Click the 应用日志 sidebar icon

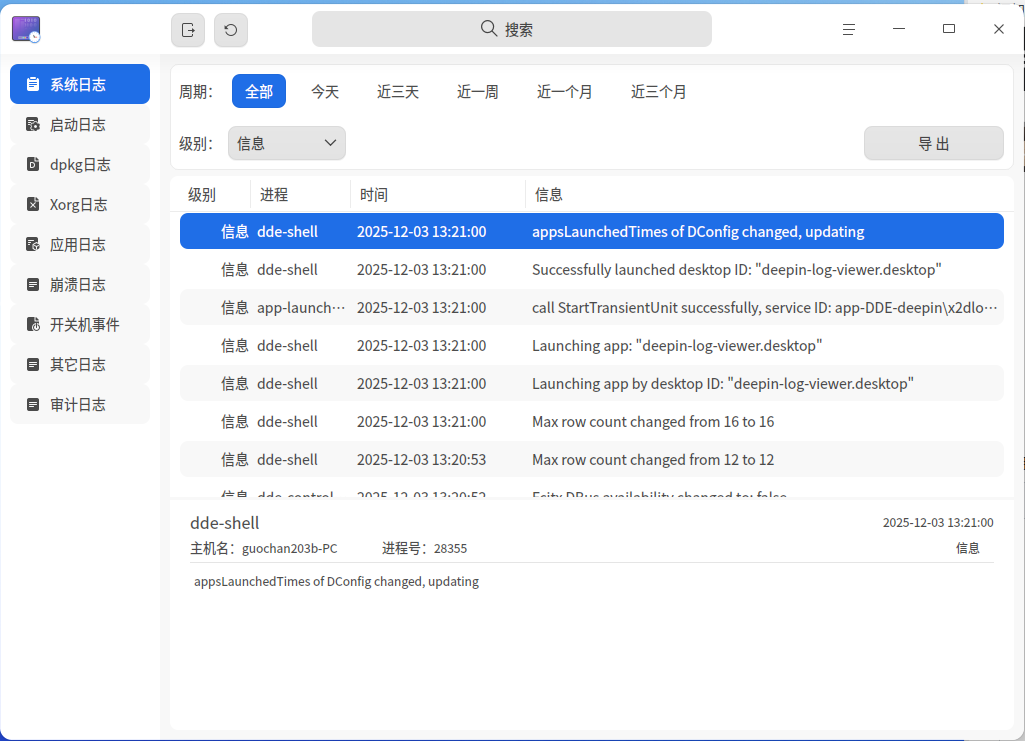33,244
